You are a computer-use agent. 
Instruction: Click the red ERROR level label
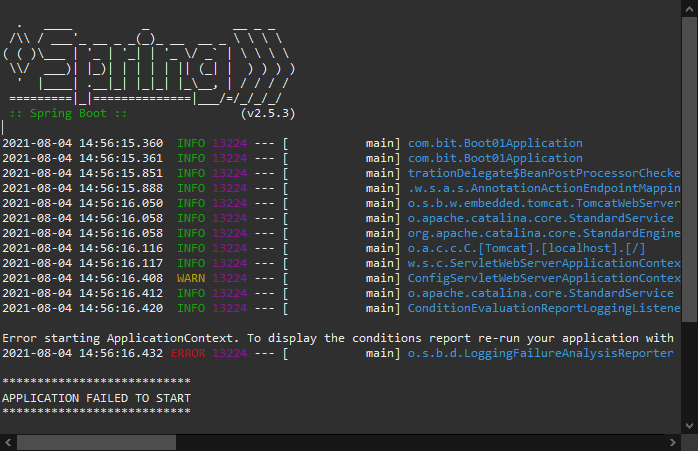click(x=188, y=353)
